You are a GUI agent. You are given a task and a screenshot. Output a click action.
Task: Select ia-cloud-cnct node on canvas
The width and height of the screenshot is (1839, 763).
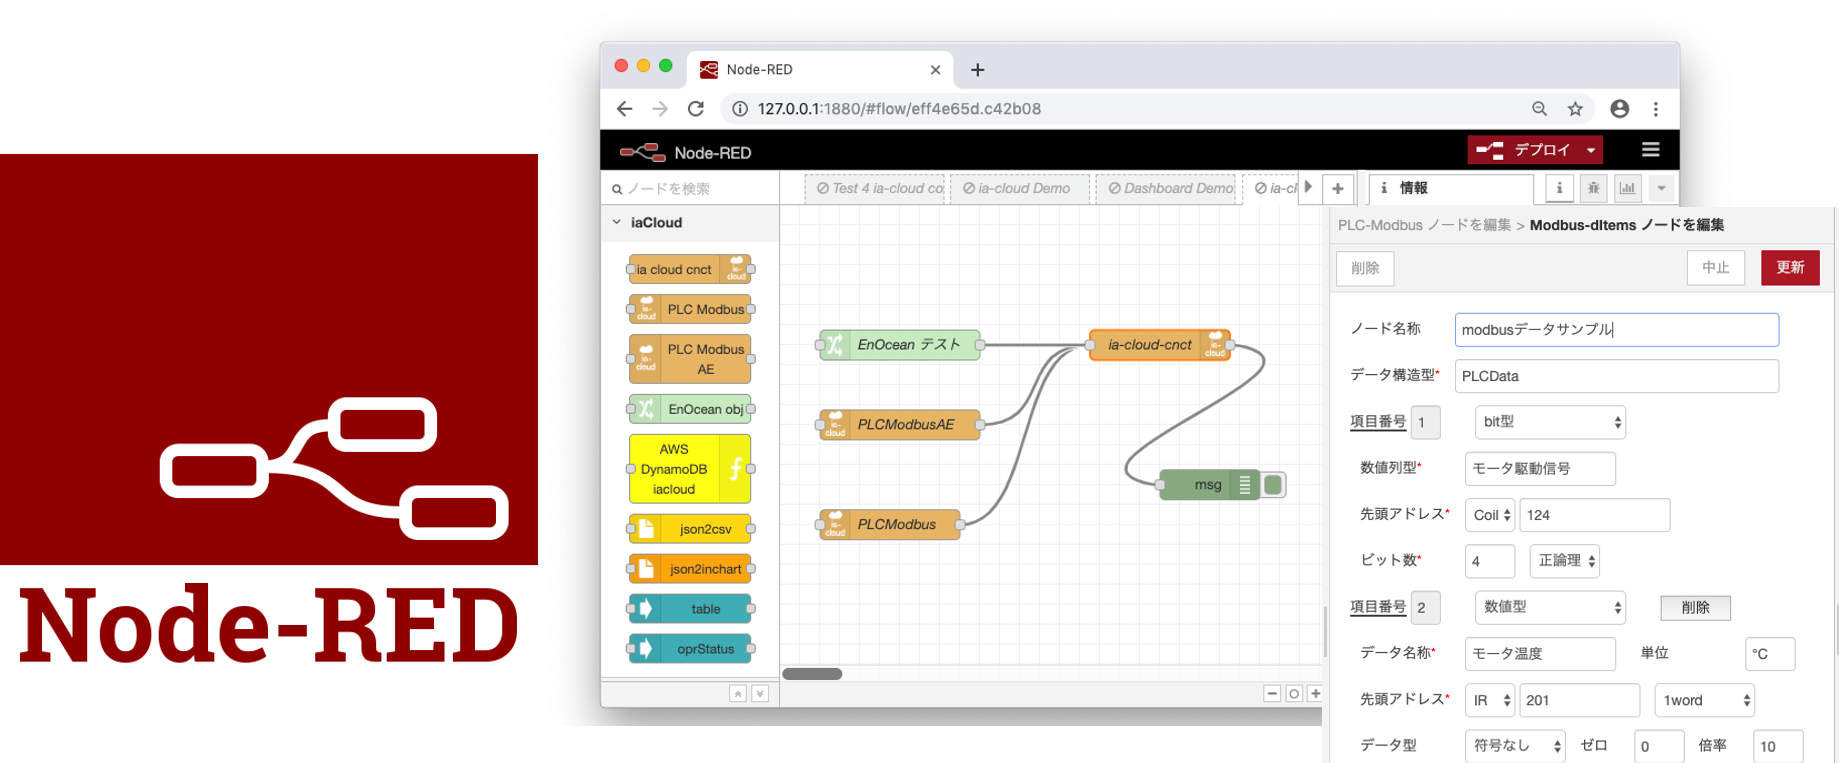pyautogui.click(x=1160, y=345)
